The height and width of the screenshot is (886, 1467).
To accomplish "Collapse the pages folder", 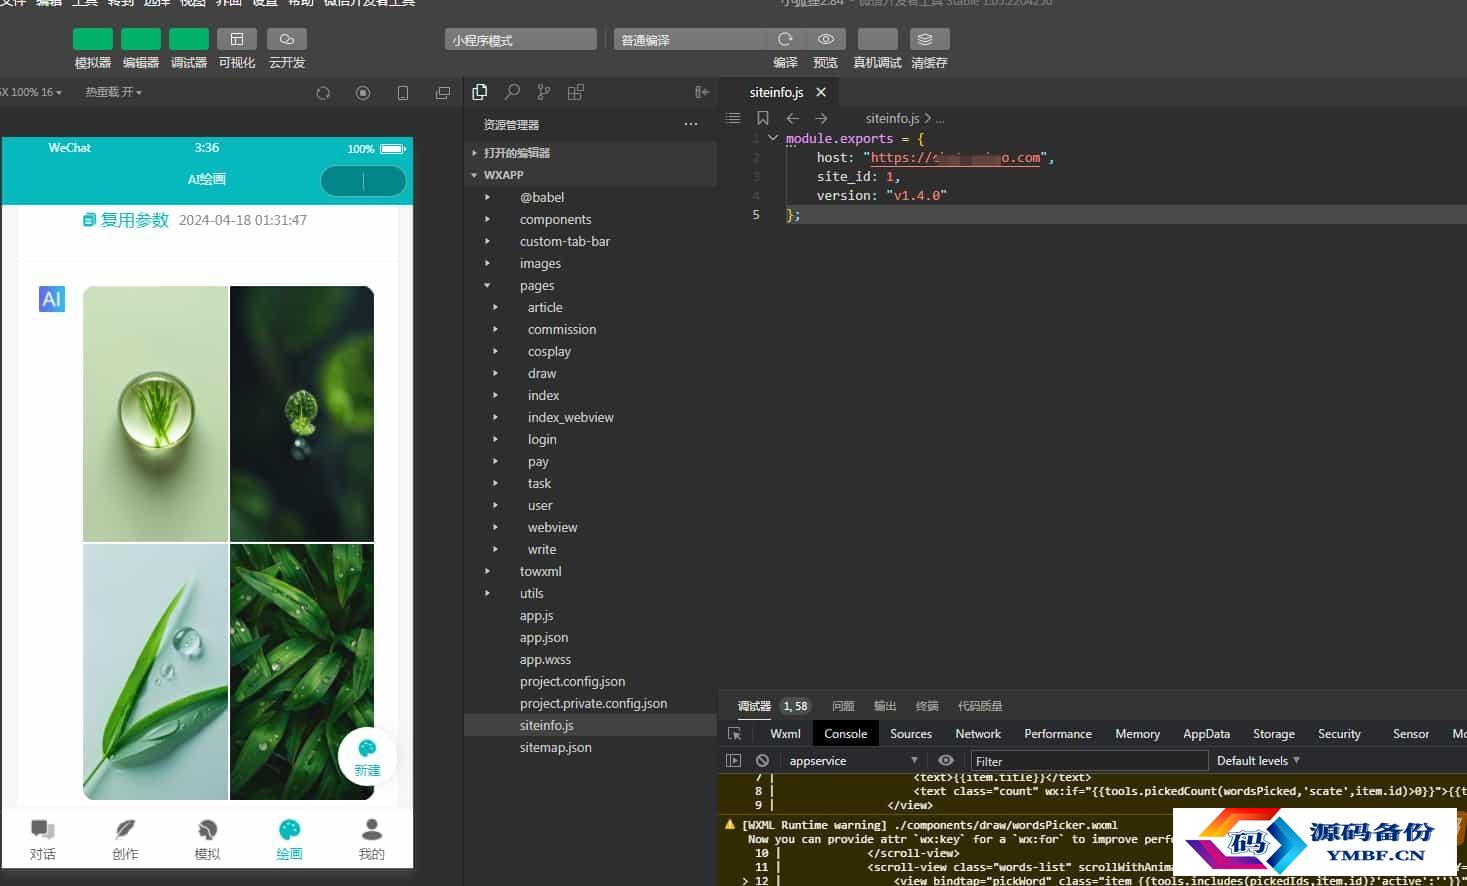I will (590, 285).
